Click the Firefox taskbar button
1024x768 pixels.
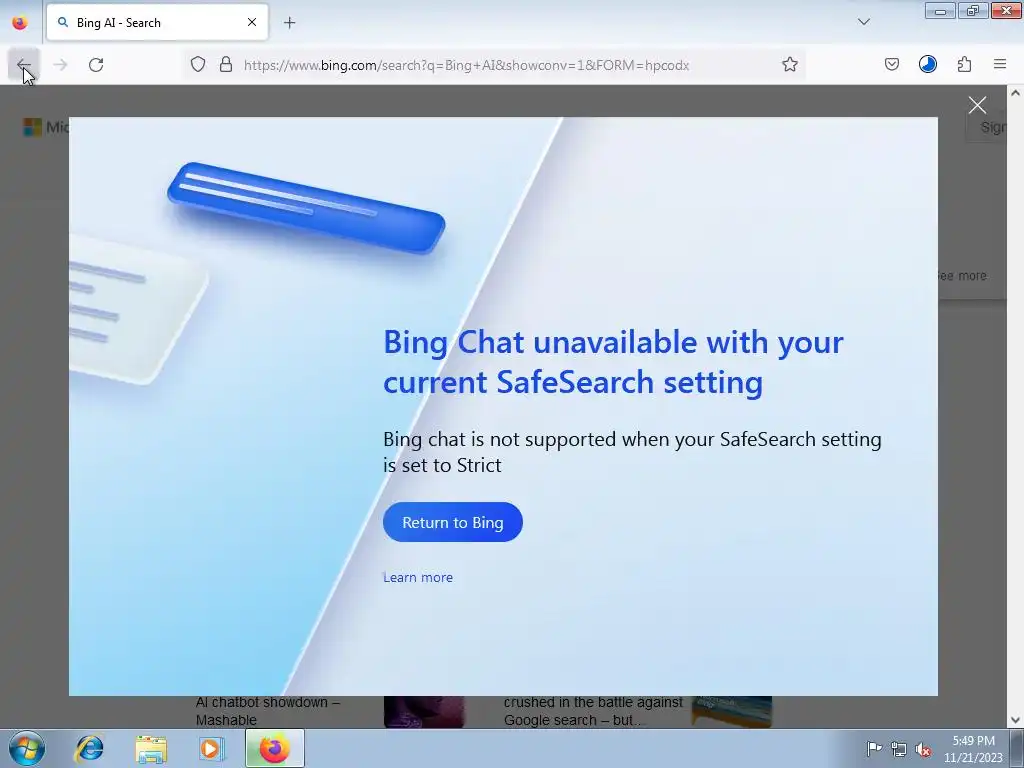point(274,748)
